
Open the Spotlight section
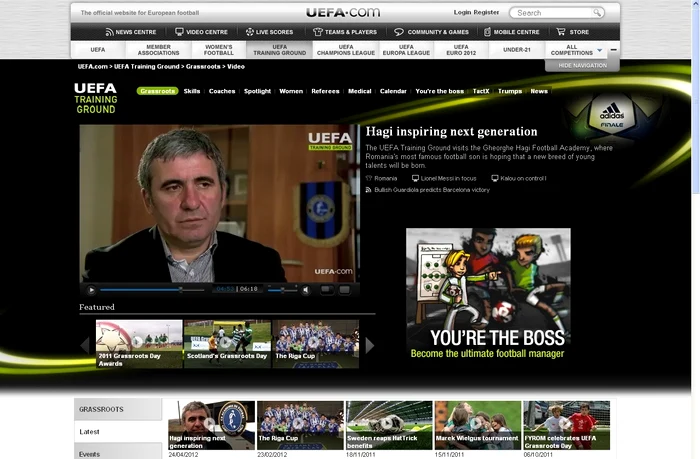point(257,91)
